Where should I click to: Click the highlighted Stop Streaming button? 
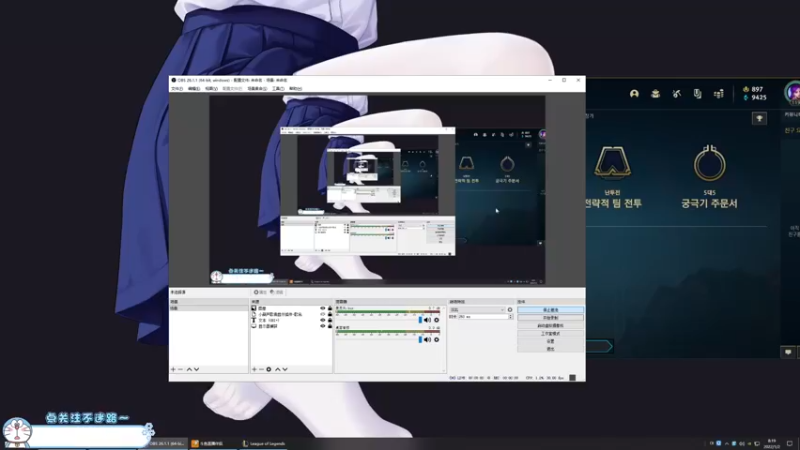[551, 310]
